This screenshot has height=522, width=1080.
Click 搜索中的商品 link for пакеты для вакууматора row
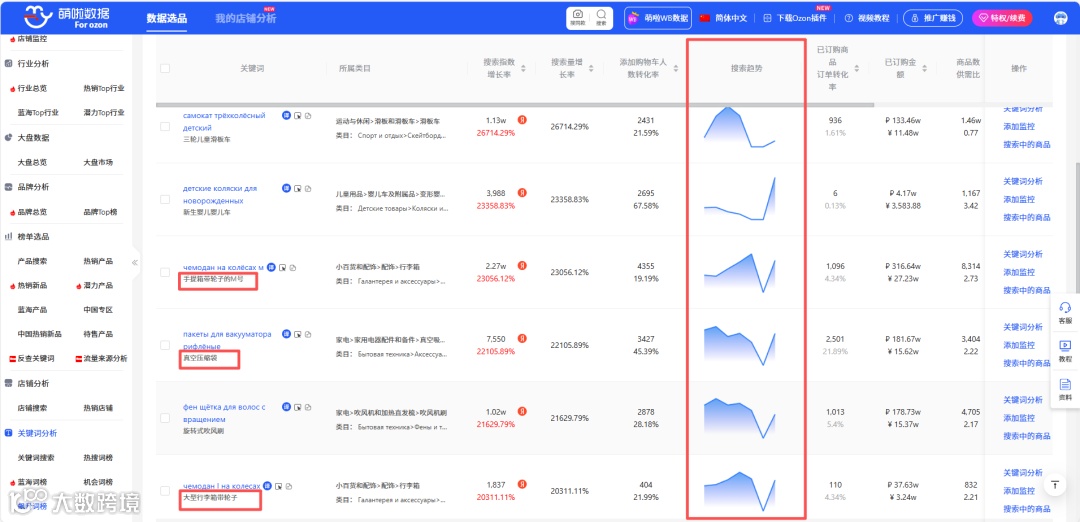(x=1027, y=363)
